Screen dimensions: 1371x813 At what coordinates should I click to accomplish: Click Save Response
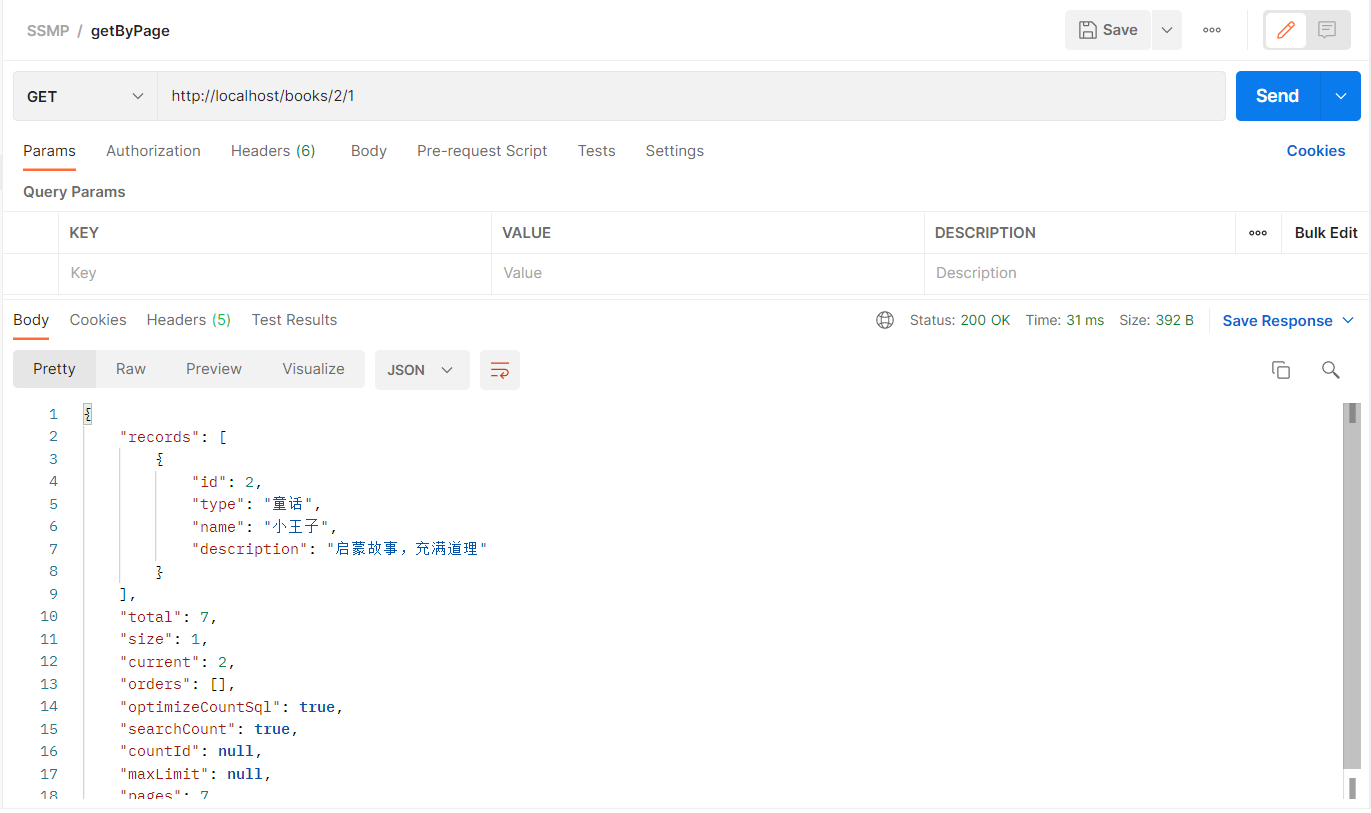1277,321
